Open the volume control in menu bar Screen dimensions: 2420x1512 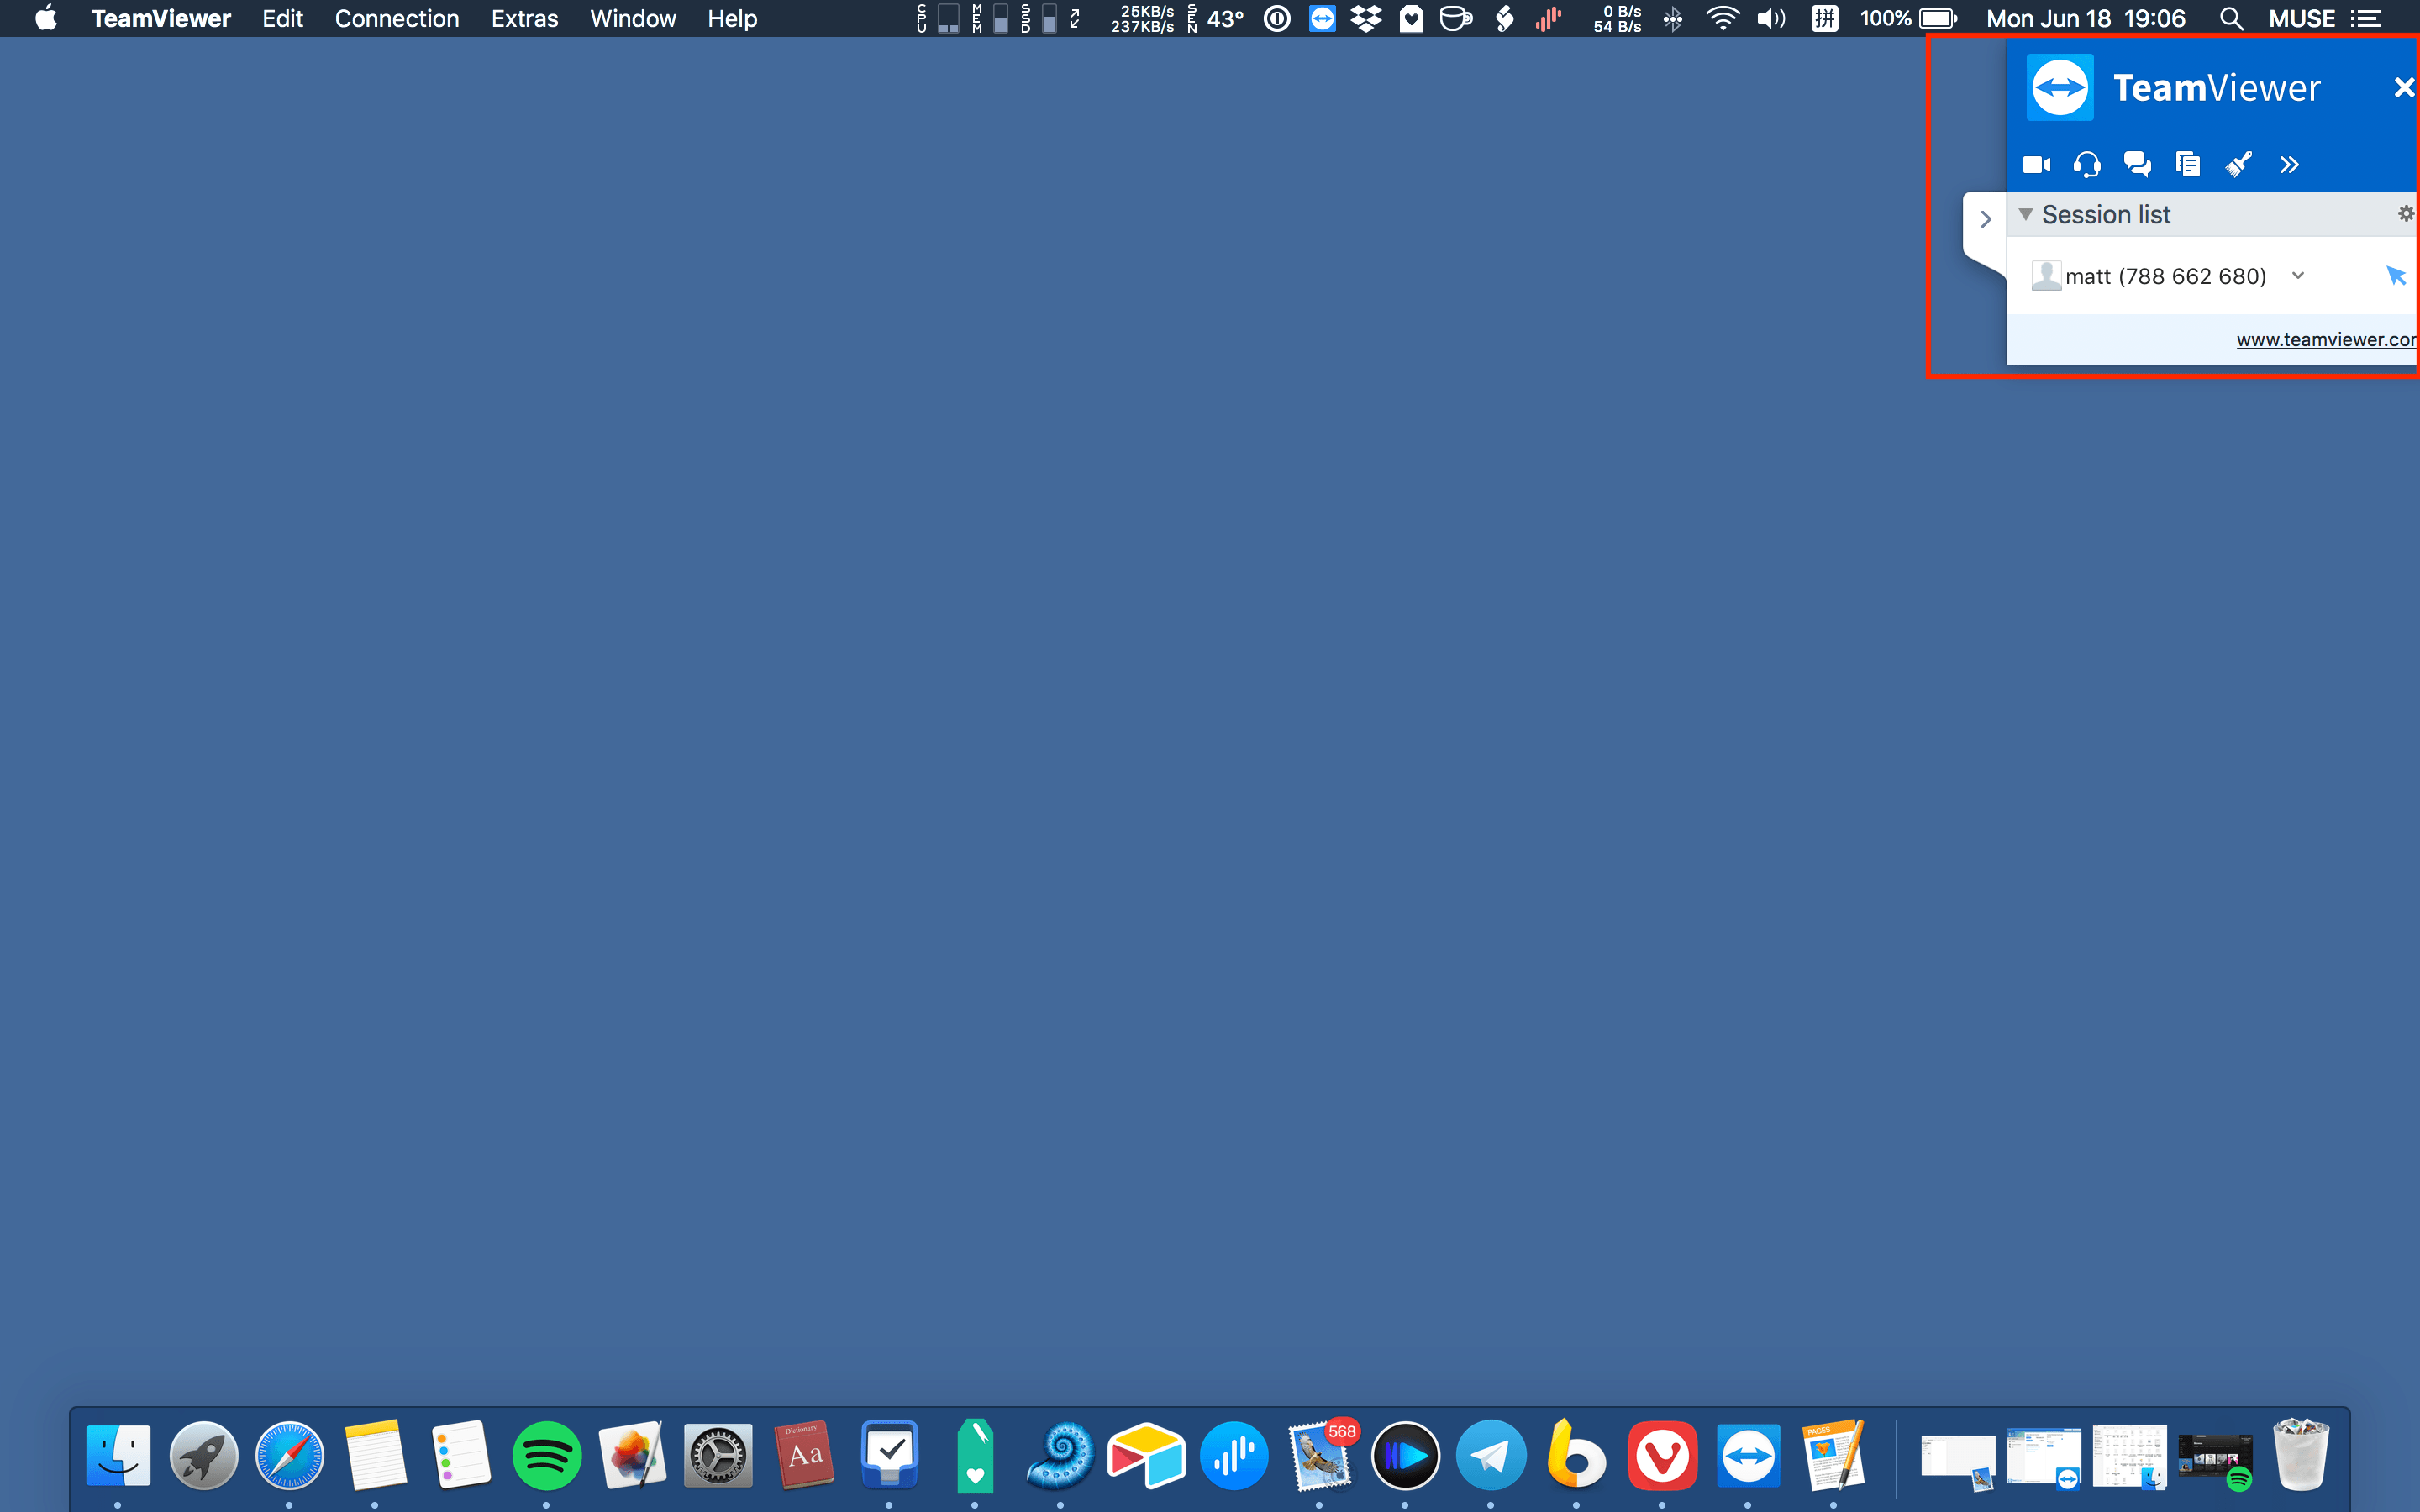pos(1771,18)
